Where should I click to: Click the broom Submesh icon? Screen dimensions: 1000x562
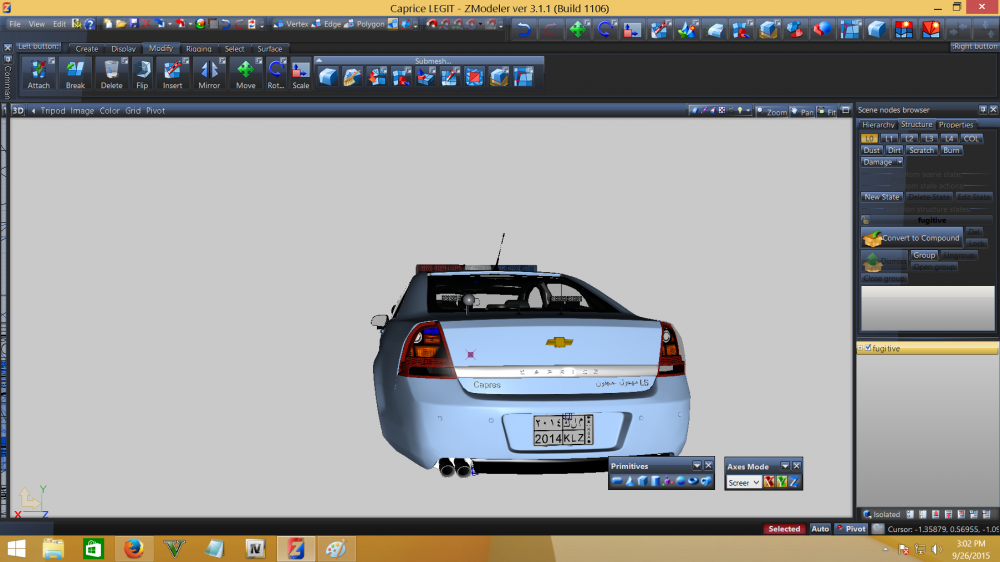pyautogui.click(x=352, y=77)
